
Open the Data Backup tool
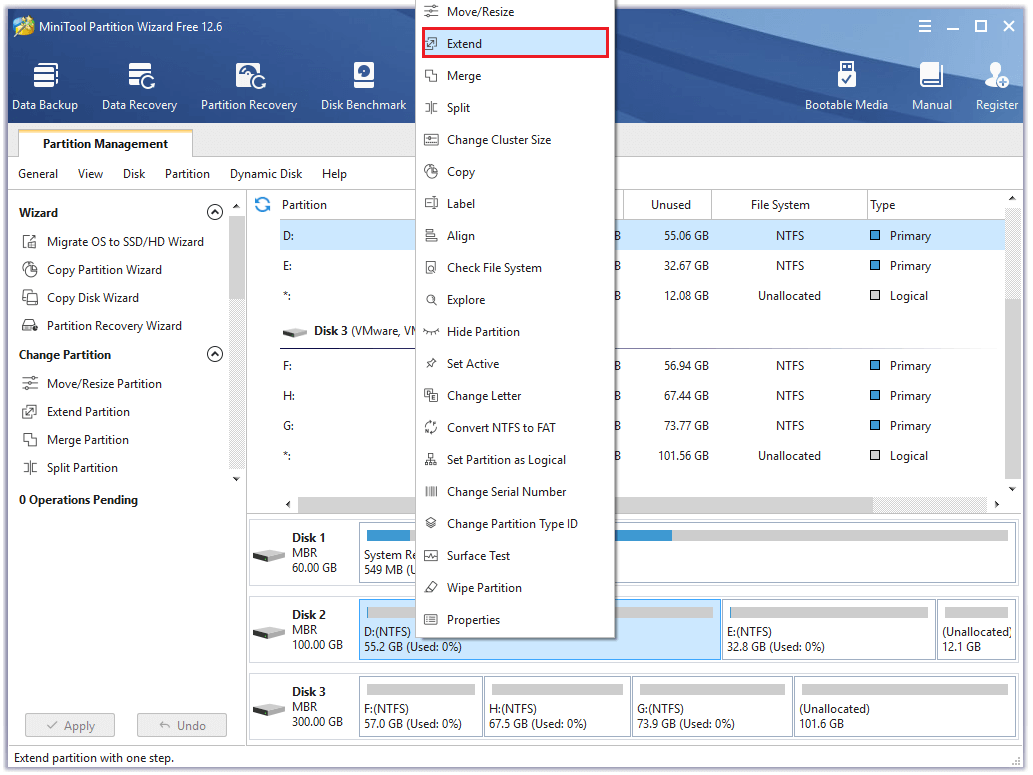click(x=45, y=87)
